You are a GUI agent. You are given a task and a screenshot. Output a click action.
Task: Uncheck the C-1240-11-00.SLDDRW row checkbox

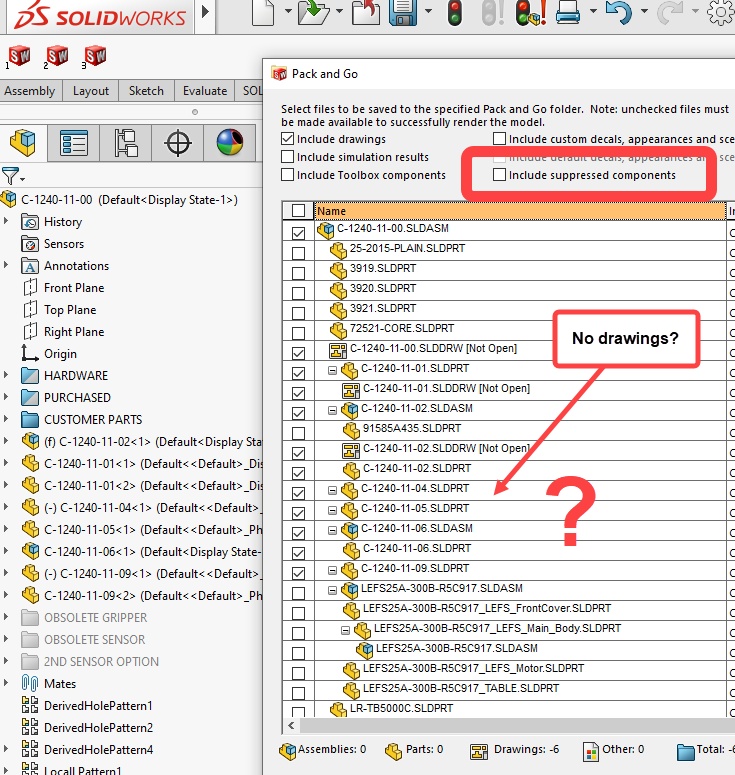pos(298,353)
